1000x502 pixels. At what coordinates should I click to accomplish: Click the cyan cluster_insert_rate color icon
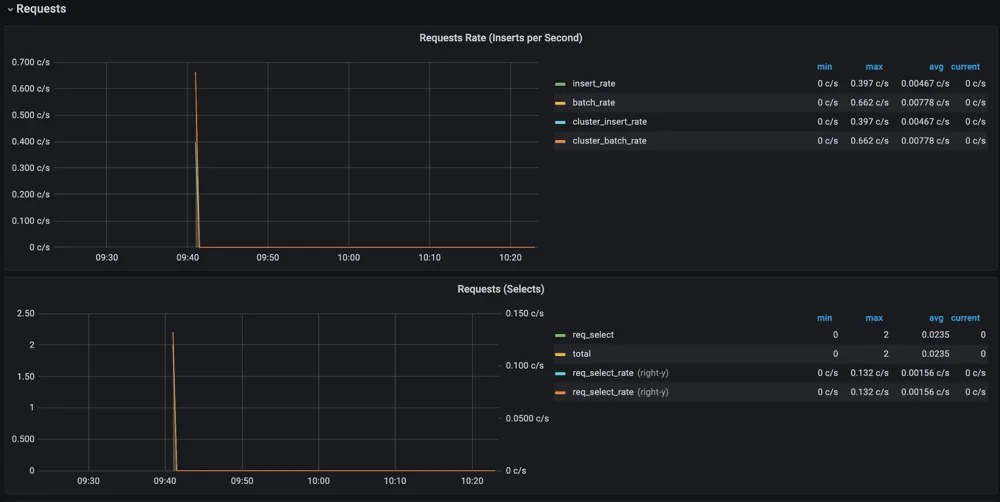pos(560,122)
